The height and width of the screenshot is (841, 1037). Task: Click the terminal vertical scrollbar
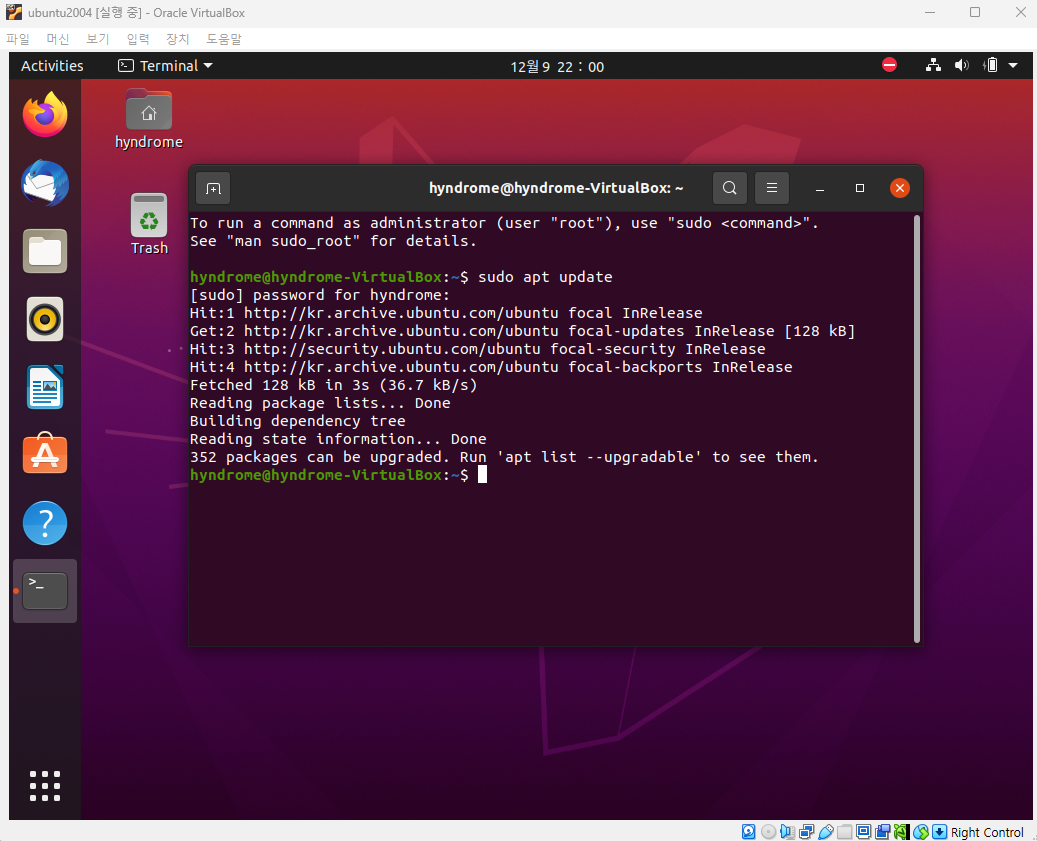[917, 428]
